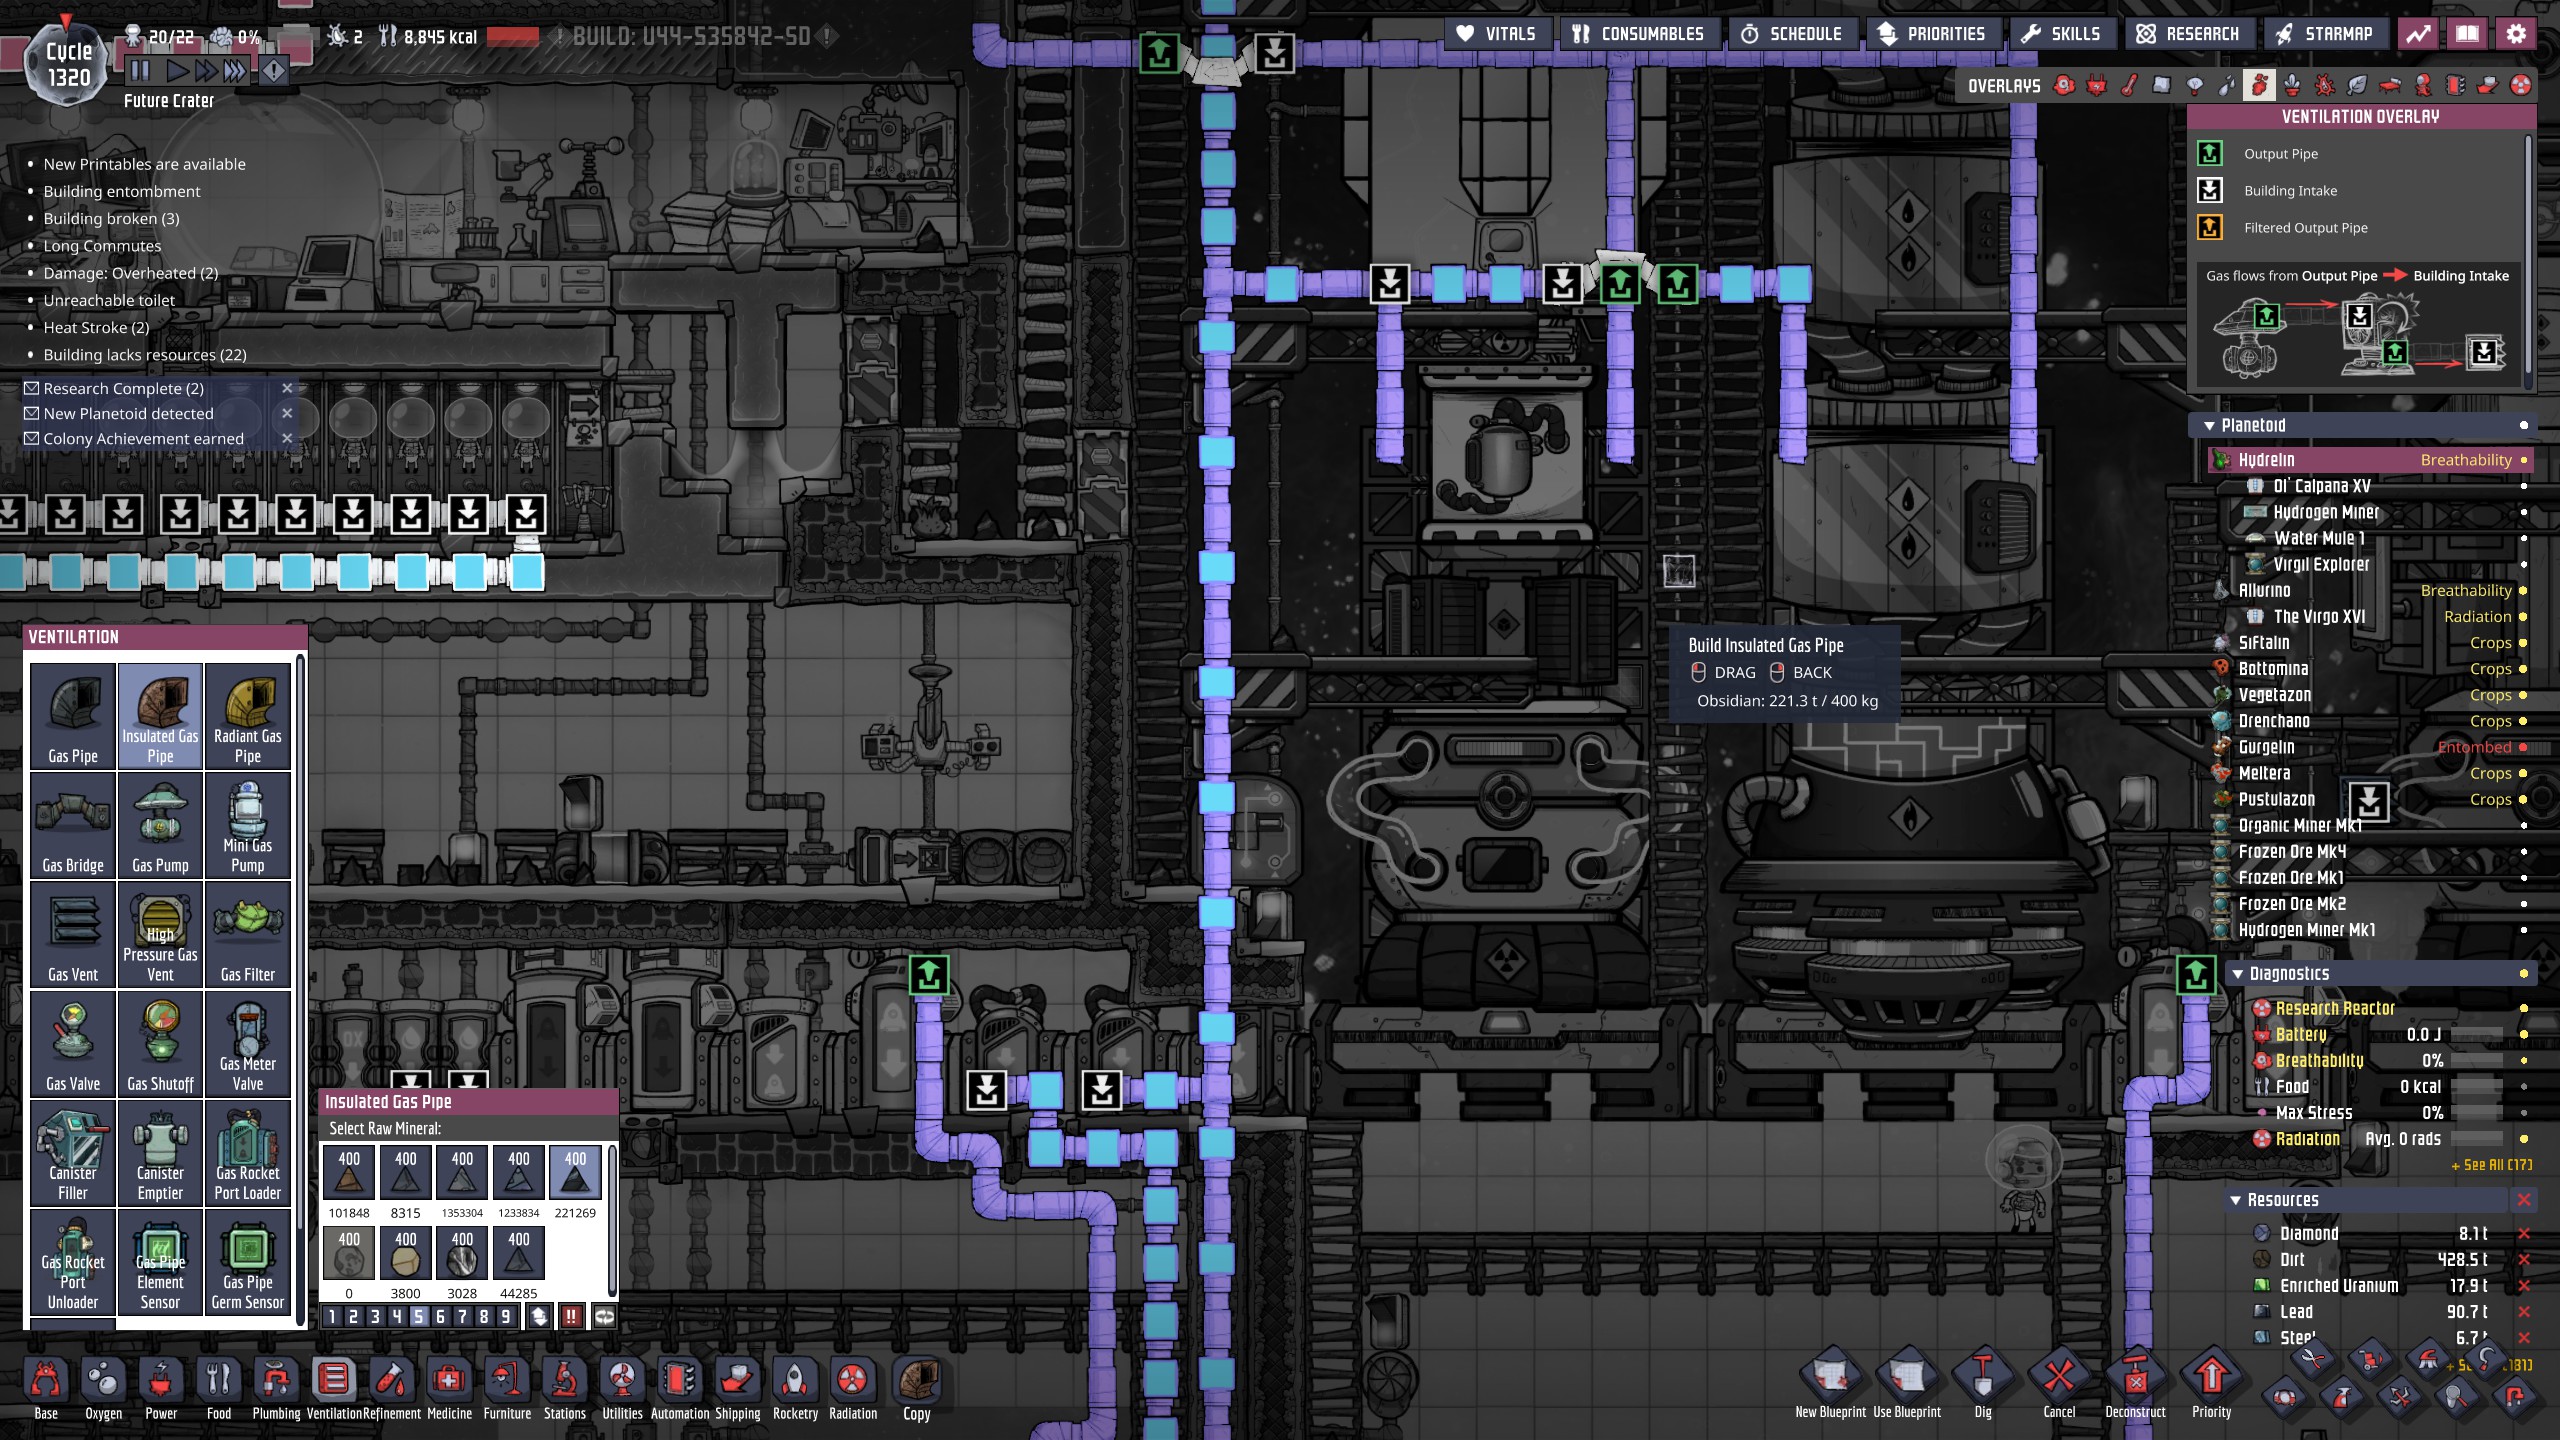Collapse the Planetoid list
Image resolution: width=2560 pixels, height=1440 pixels.
2209,426
